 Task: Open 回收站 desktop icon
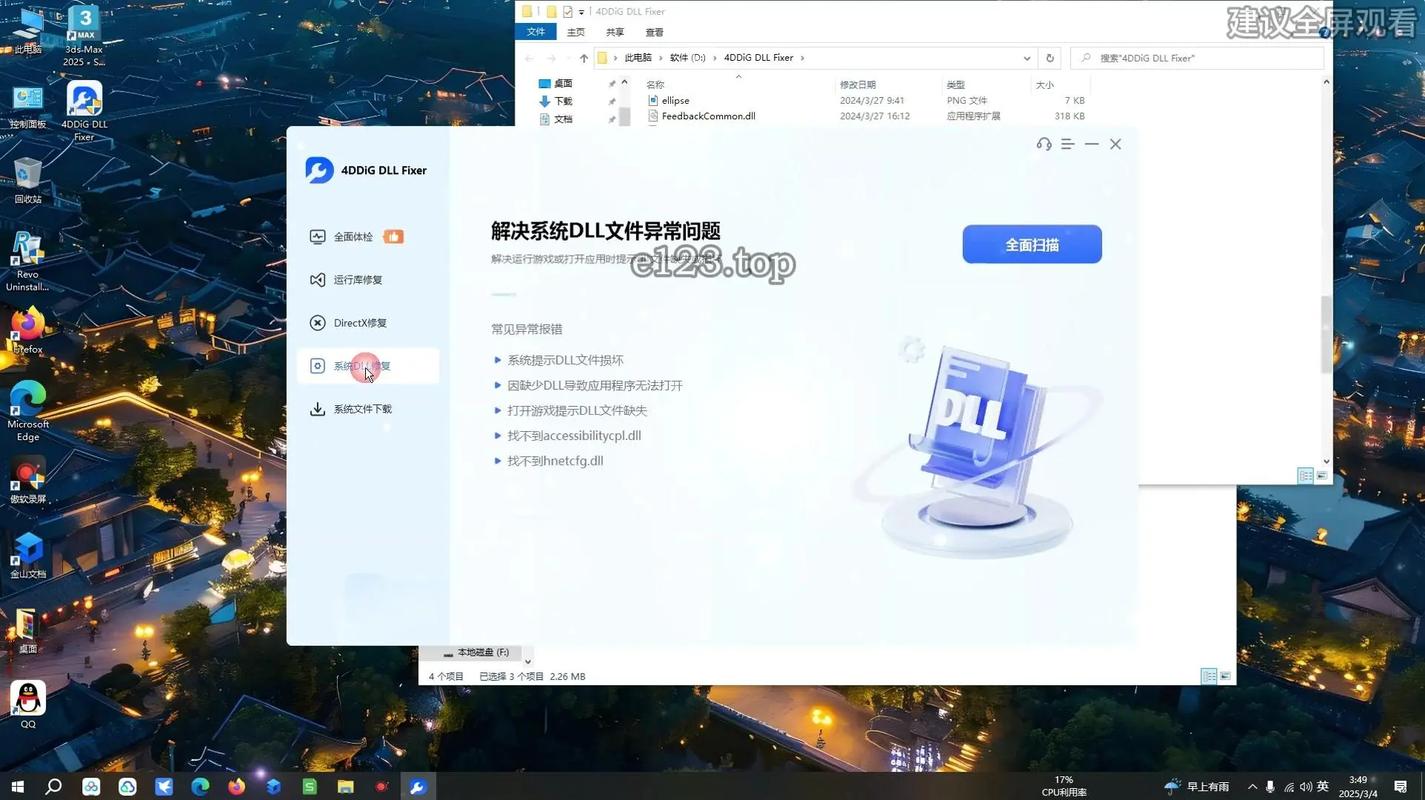28,181
